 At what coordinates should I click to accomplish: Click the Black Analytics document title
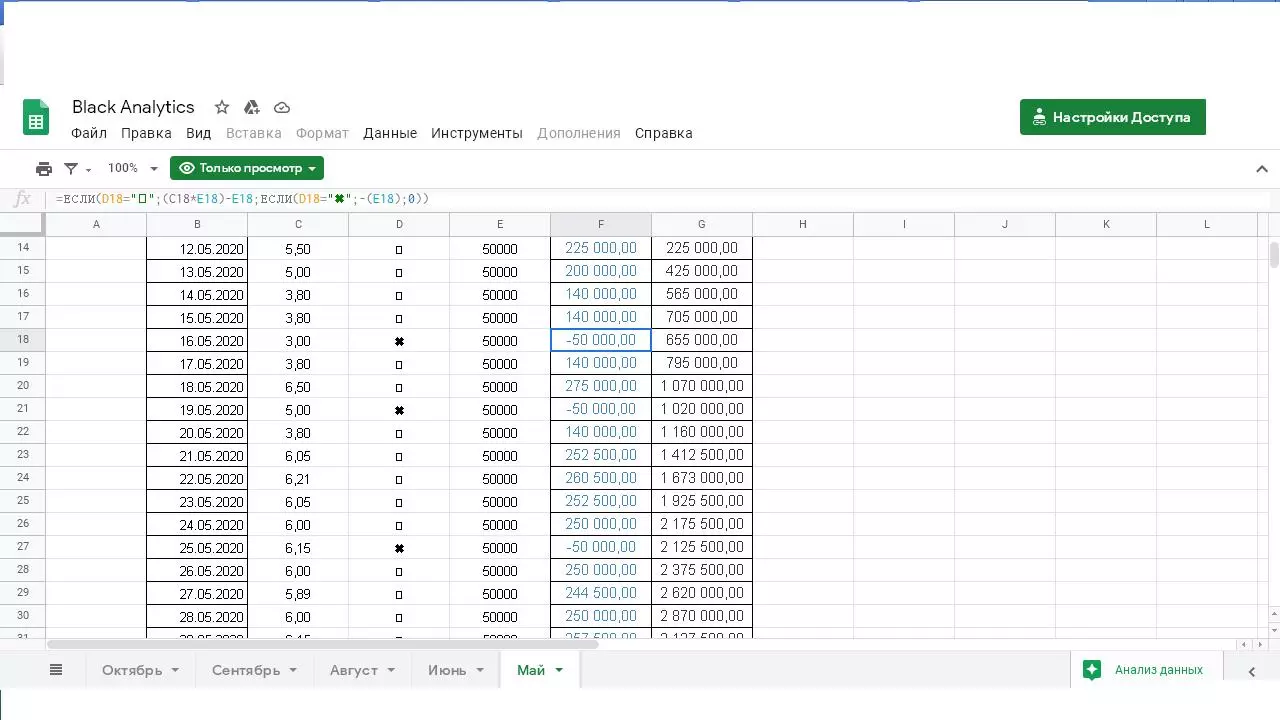pos(133,107)
